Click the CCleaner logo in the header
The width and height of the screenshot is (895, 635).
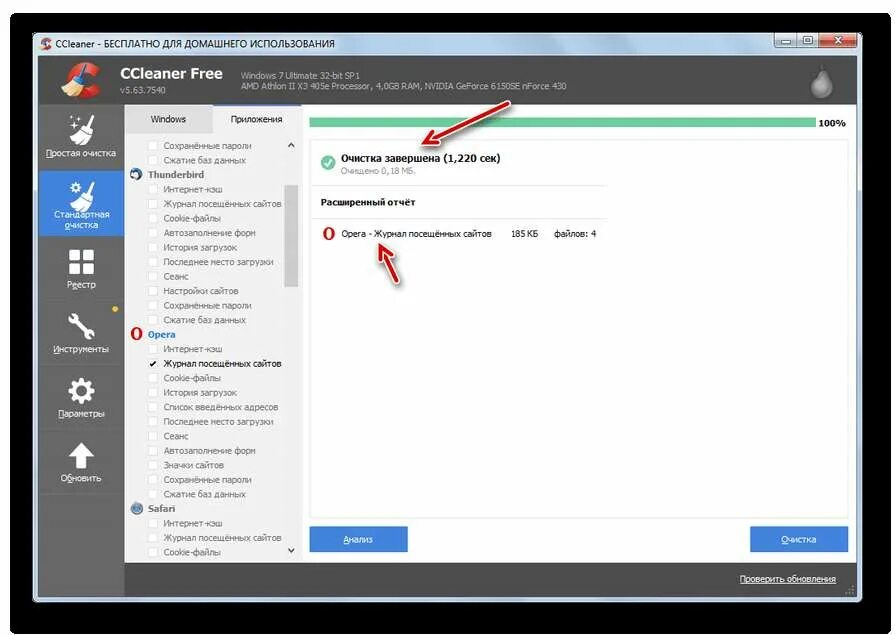(x=82, y=79)
